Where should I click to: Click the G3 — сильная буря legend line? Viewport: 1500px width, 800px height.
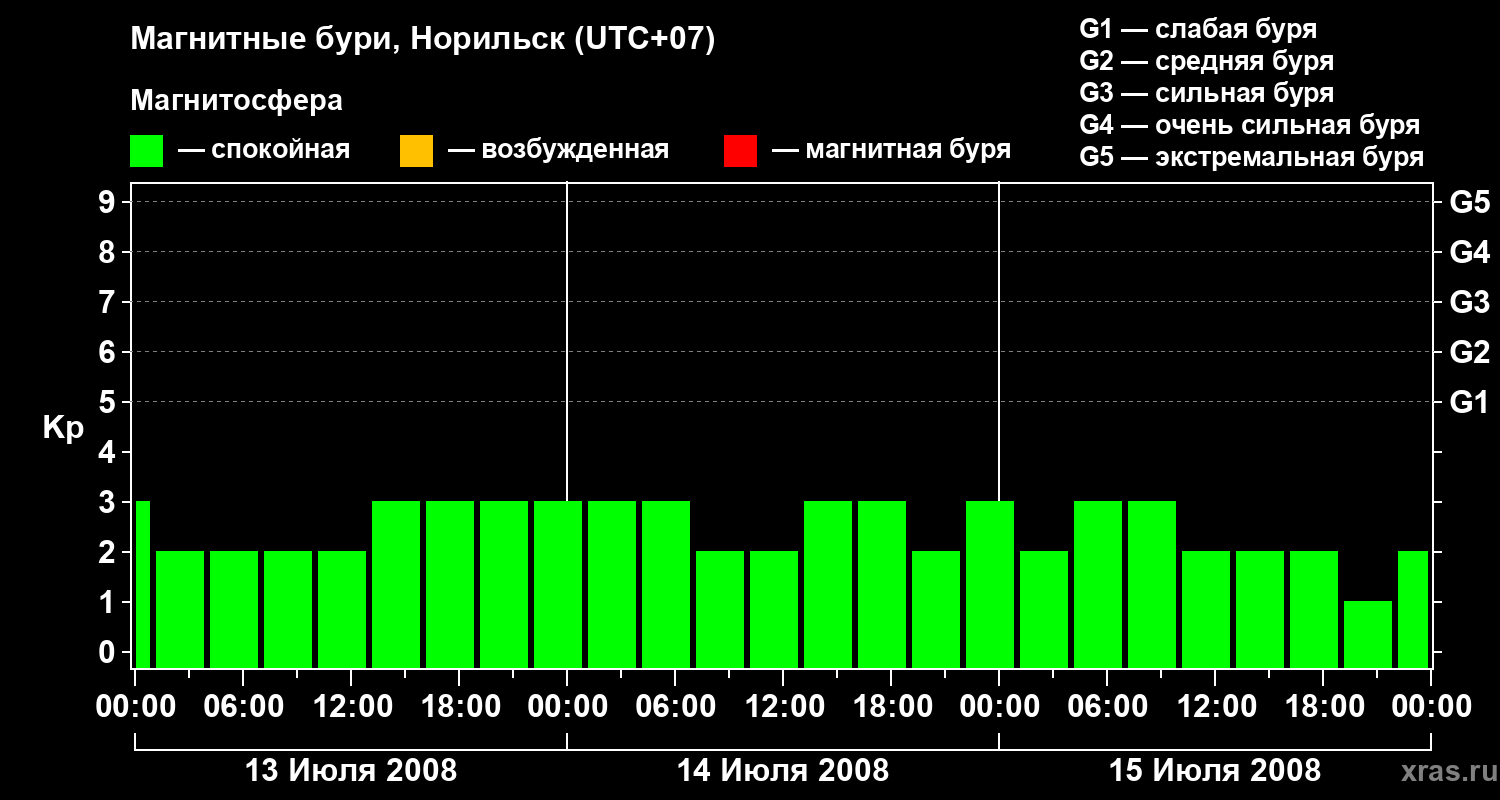pyautogui.click(x=1207, y=93)
